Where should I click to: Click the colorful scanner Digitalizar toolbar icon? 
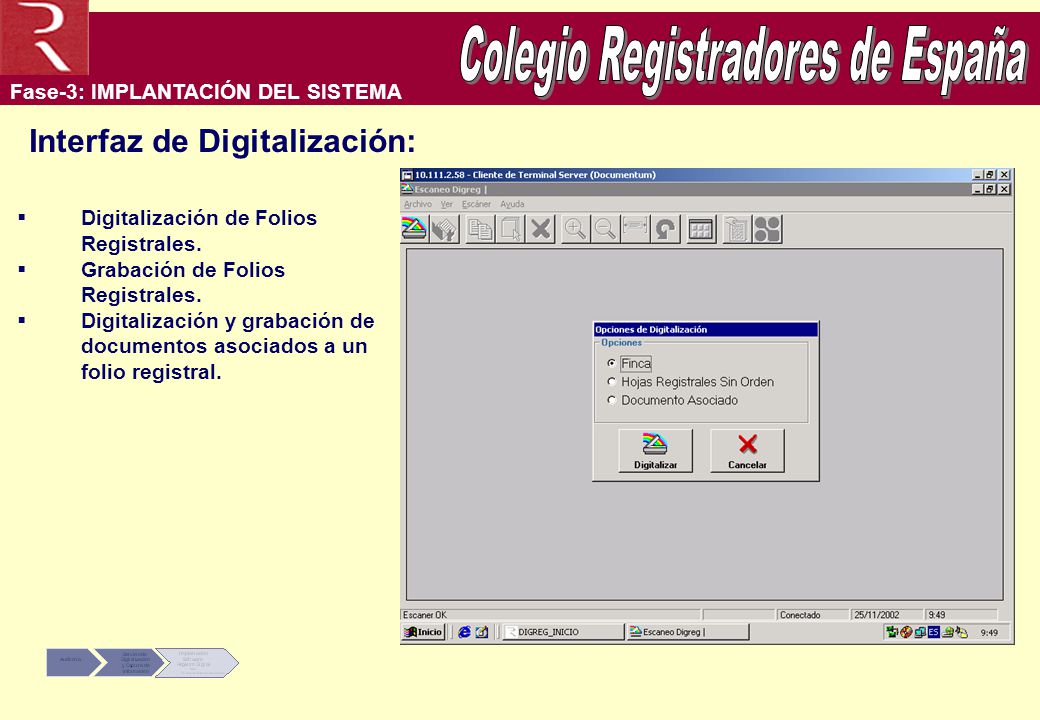415,229
